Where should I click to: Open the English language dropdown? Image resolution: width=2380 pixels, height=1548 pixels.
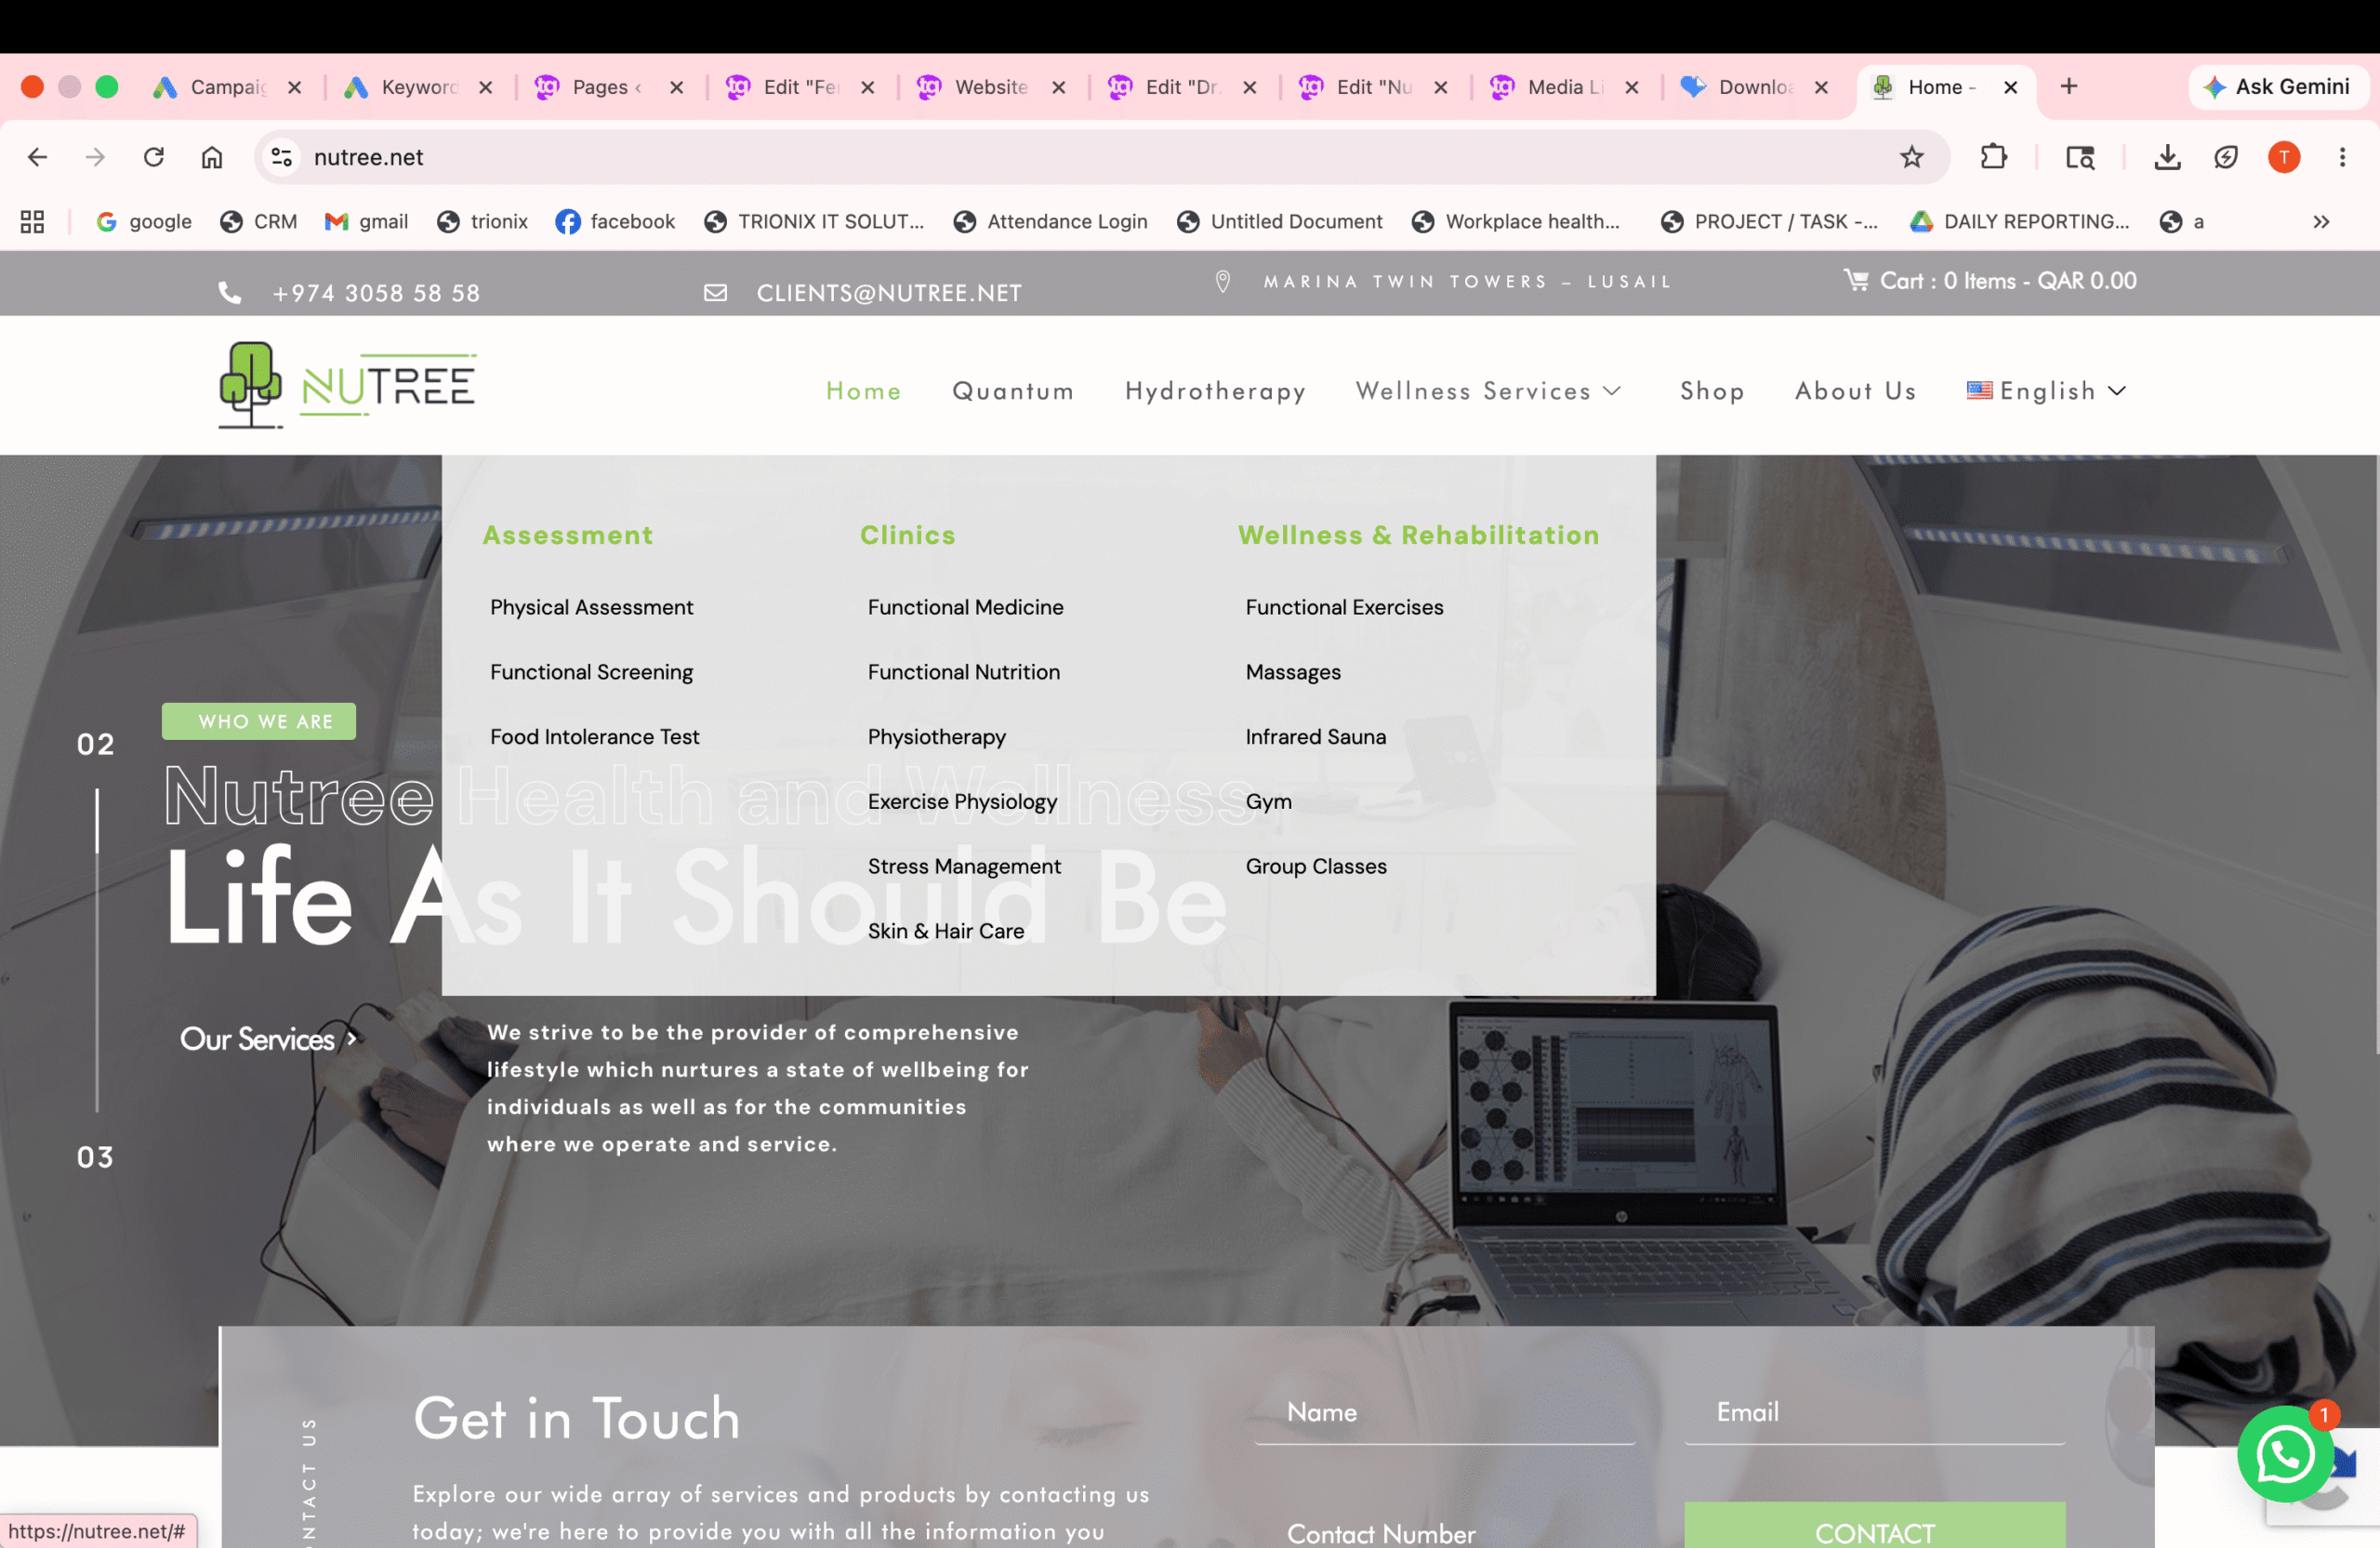pyautogui.click(x=2046, y=391)
